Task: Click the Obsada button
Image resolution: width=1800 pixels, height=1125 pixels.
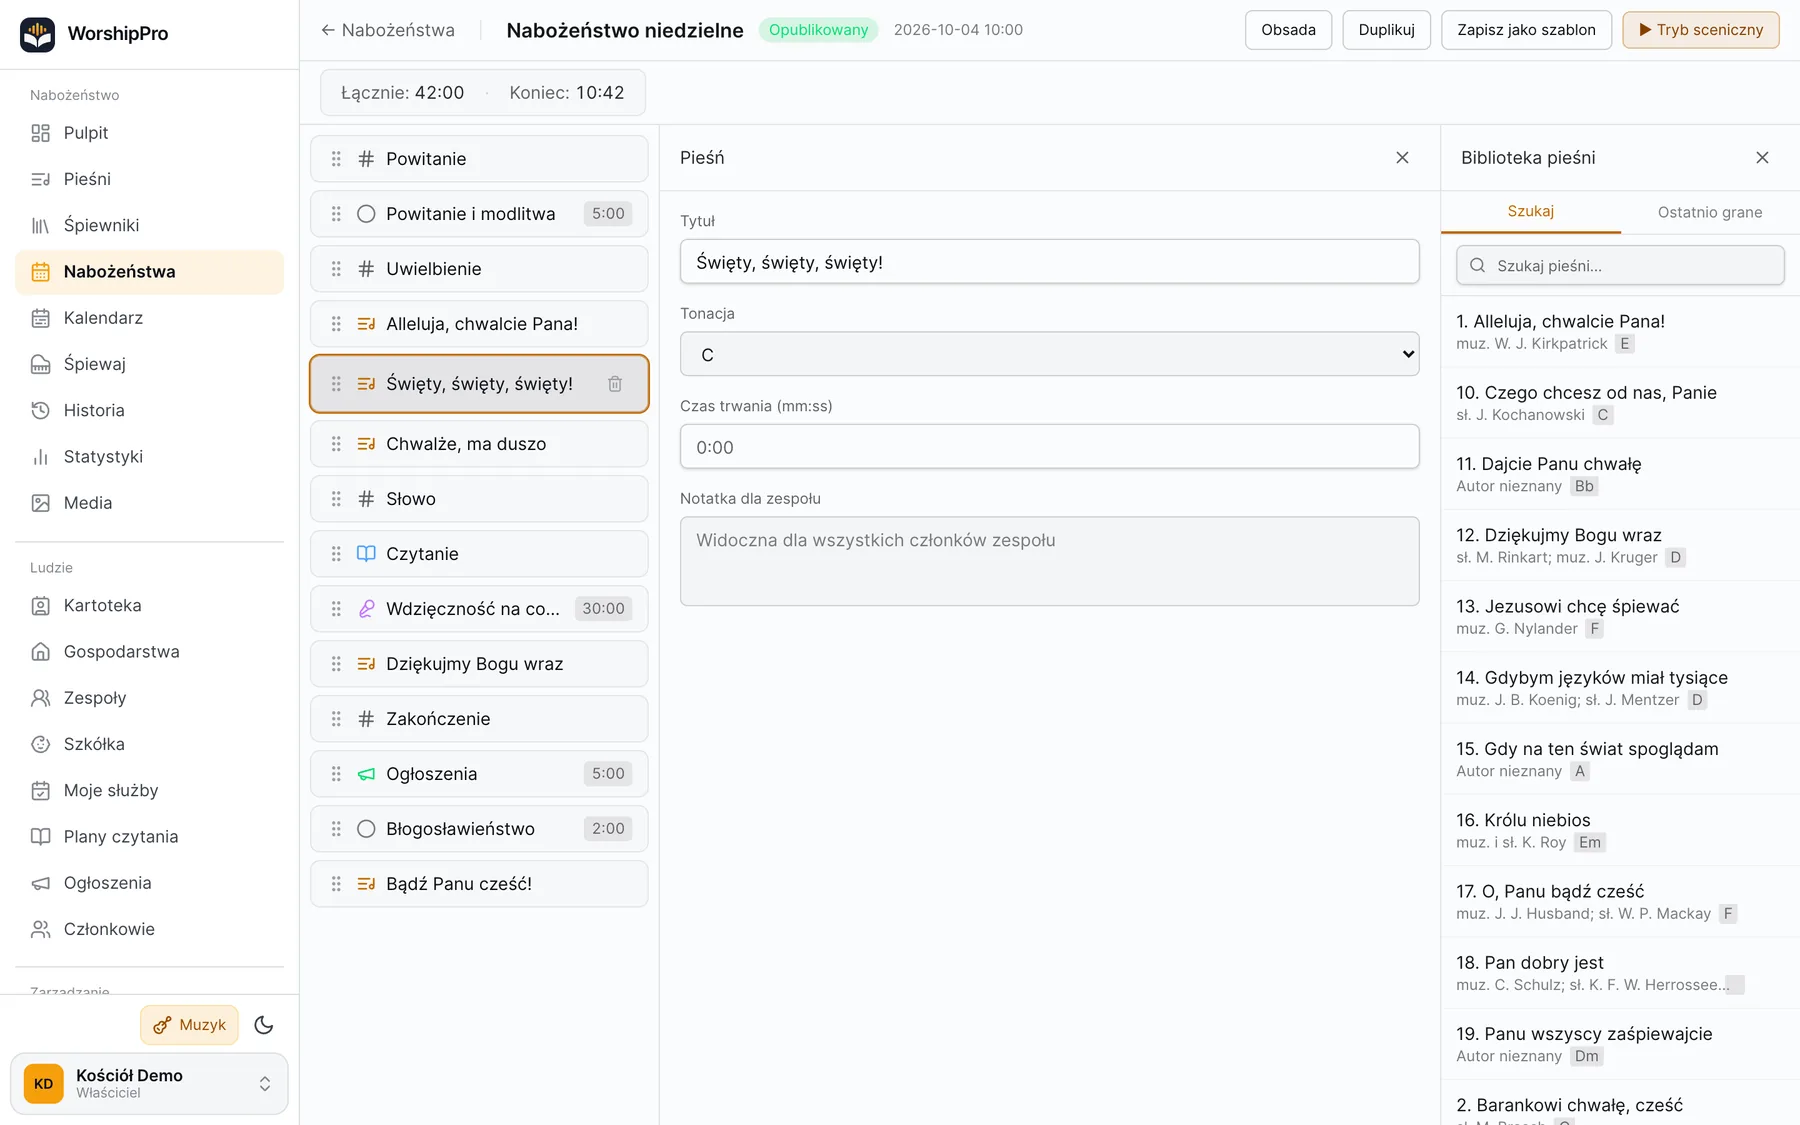Action: pyautogui.click(x=1288, y=30)
